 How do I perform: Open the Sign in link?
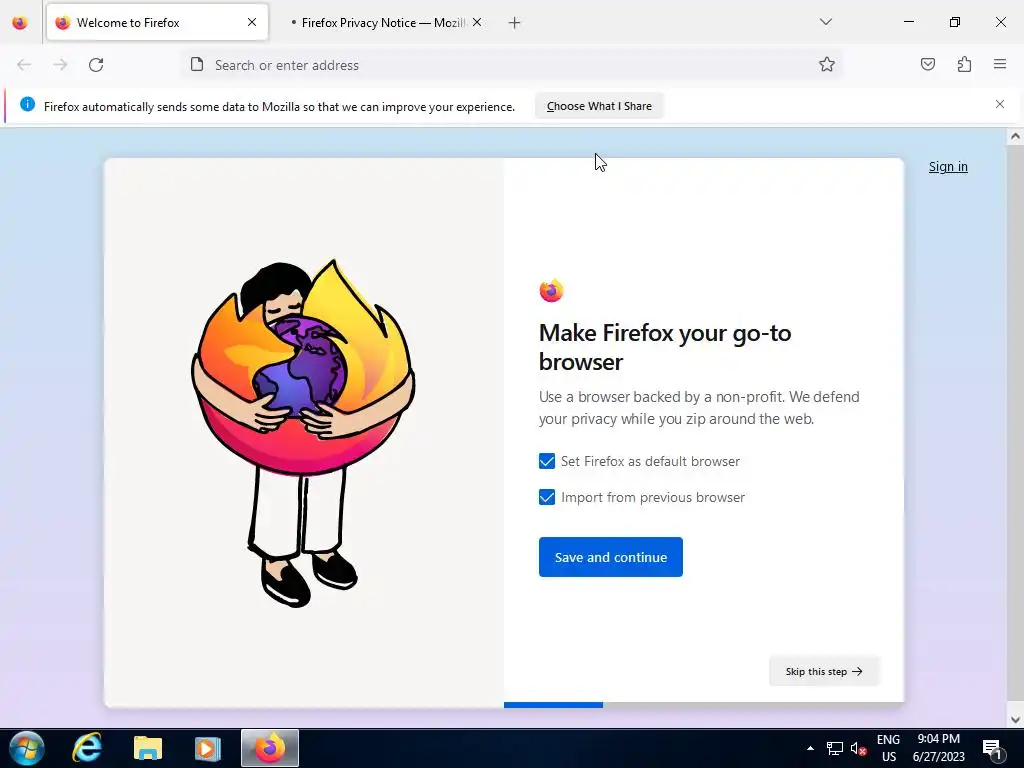(948, 167)
